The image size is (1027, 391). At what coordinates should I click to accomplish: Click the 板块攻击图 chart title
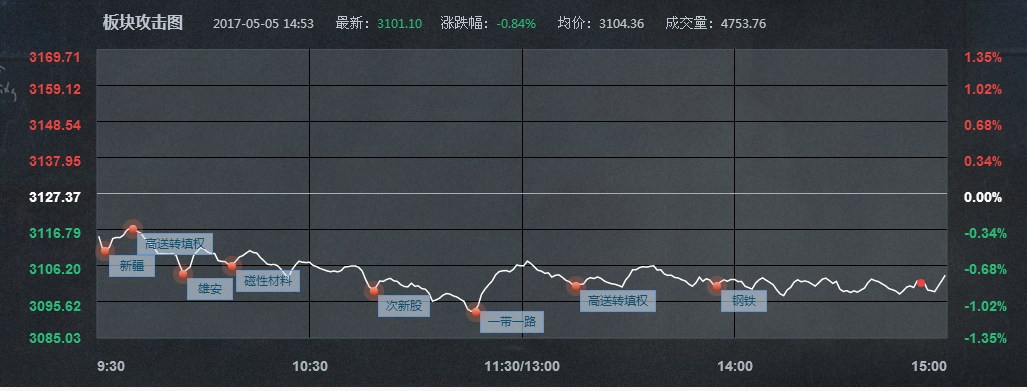point(143,23)
